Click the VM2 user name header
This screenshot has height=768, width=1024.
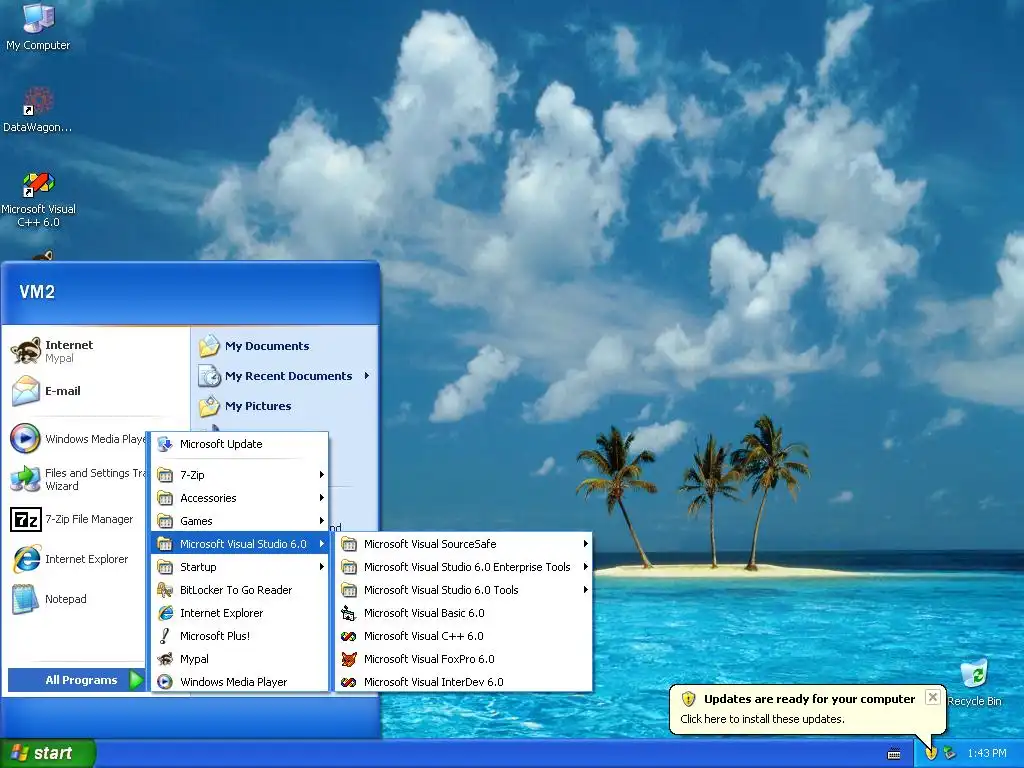(37, 291)
